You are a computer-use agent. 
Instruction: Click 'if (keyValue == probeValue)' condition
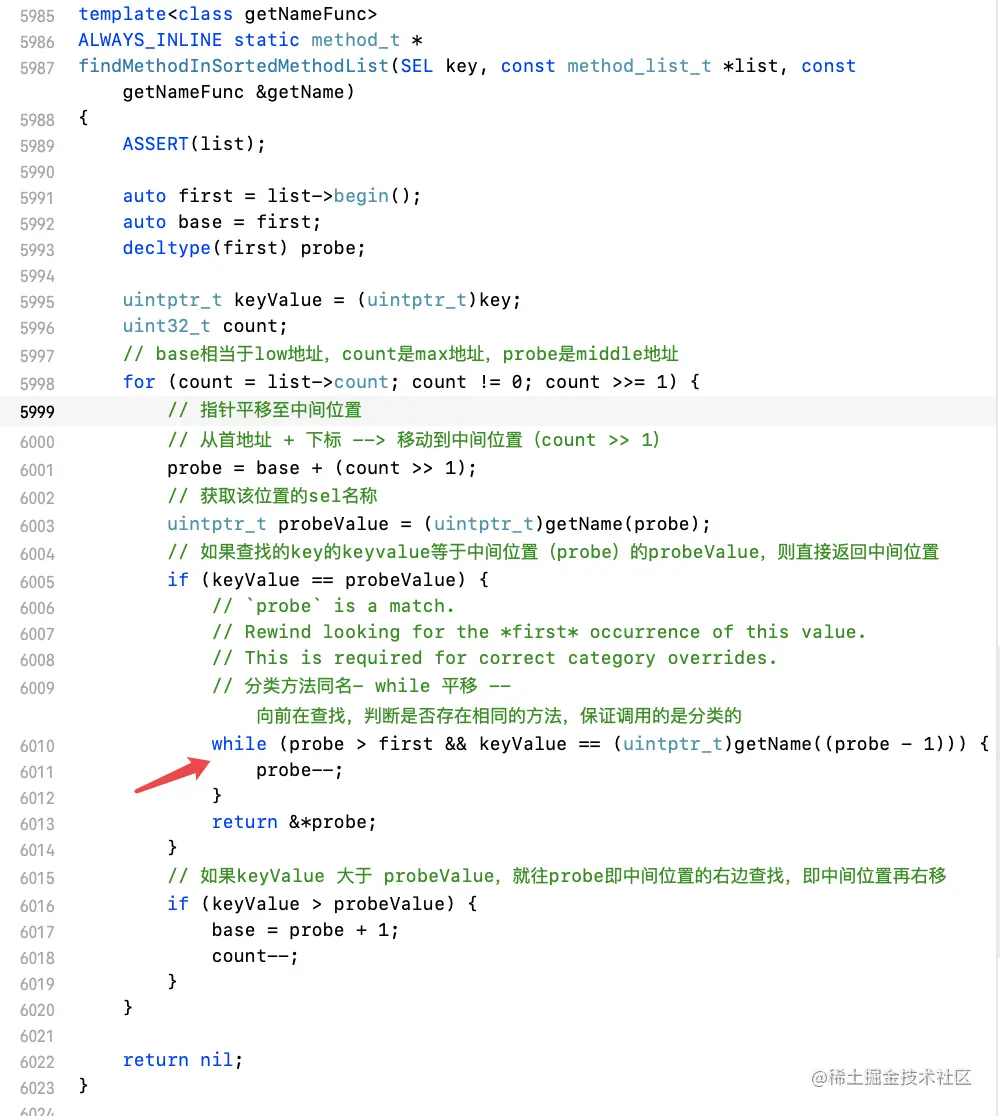click(316, 580)
